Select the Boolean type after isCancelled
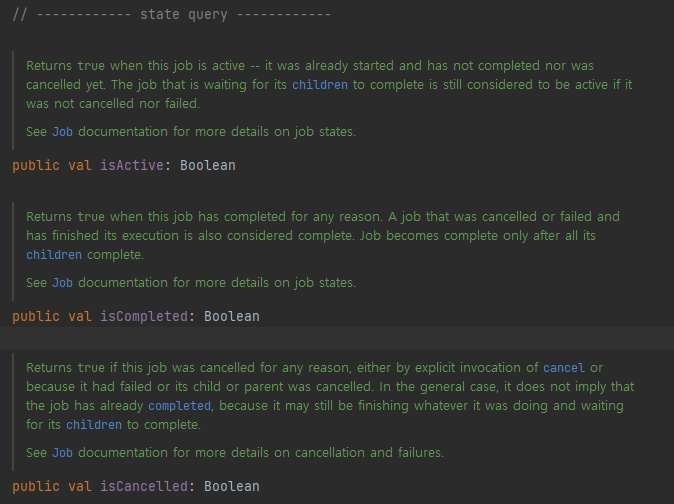The image size is (674, 504). click(x=232, y=486)
